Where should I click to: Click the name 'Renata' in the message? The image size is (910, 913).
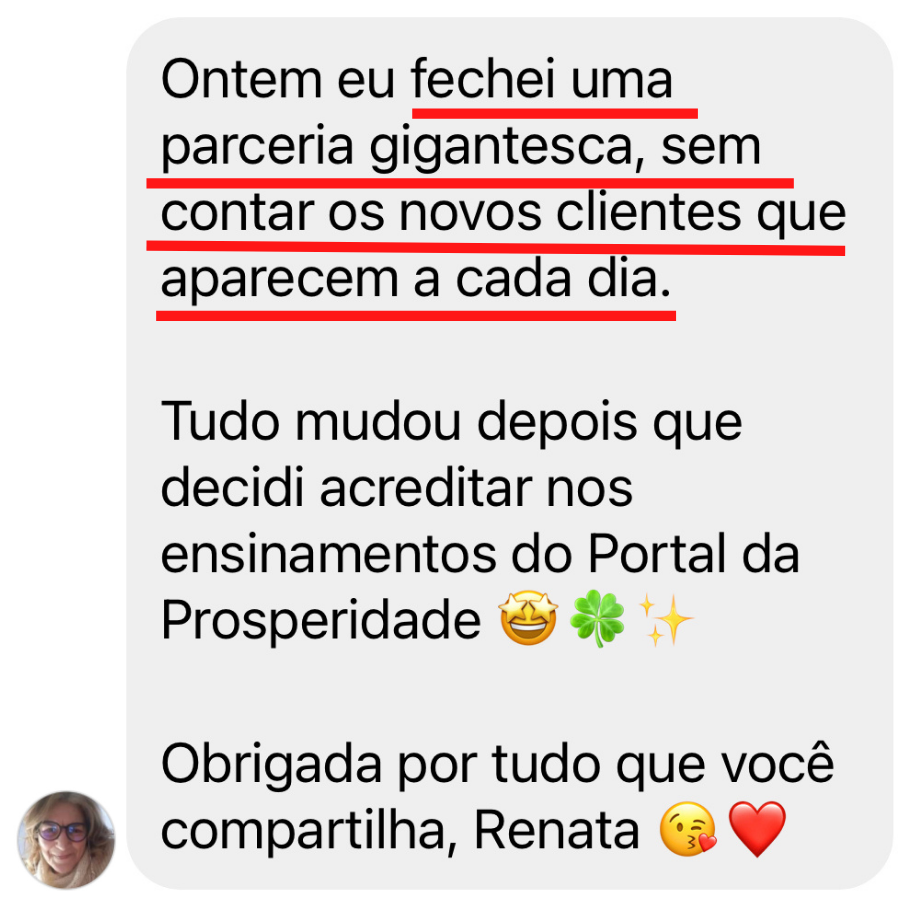pos(557,830)
